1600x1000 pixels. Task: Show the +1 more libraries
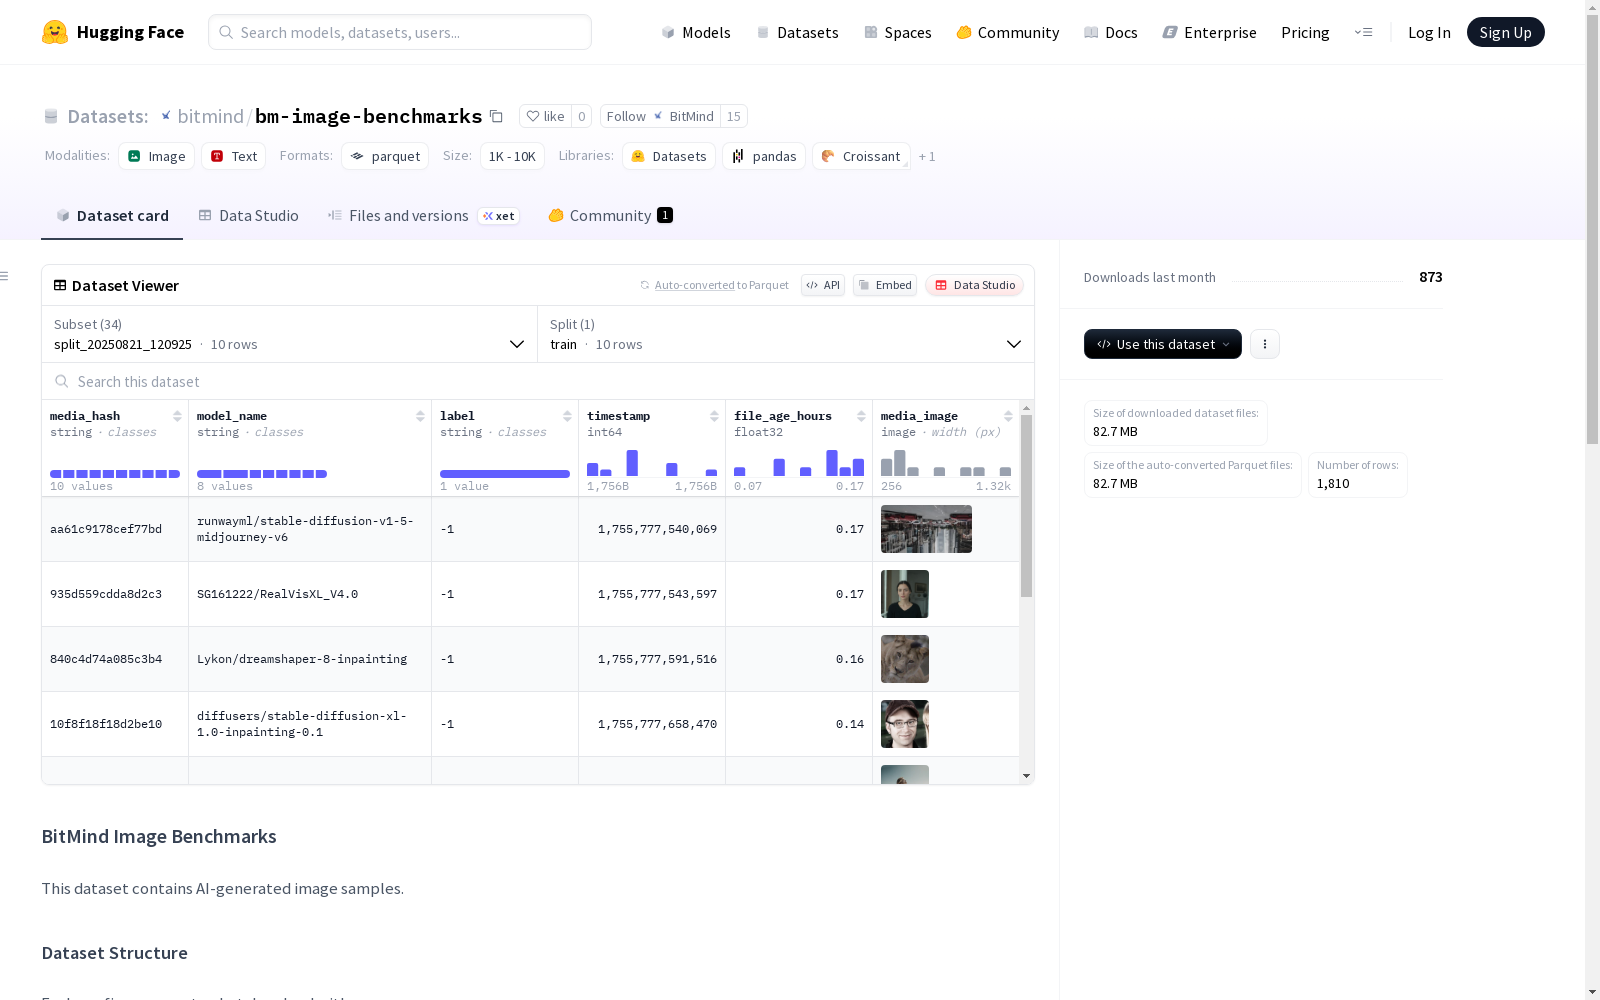[927, 156]
